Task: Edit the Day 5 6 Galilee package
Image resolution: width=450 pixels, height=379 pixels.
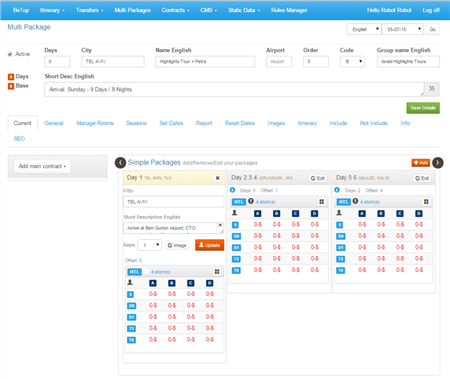Action: click(x=422, y=178)
